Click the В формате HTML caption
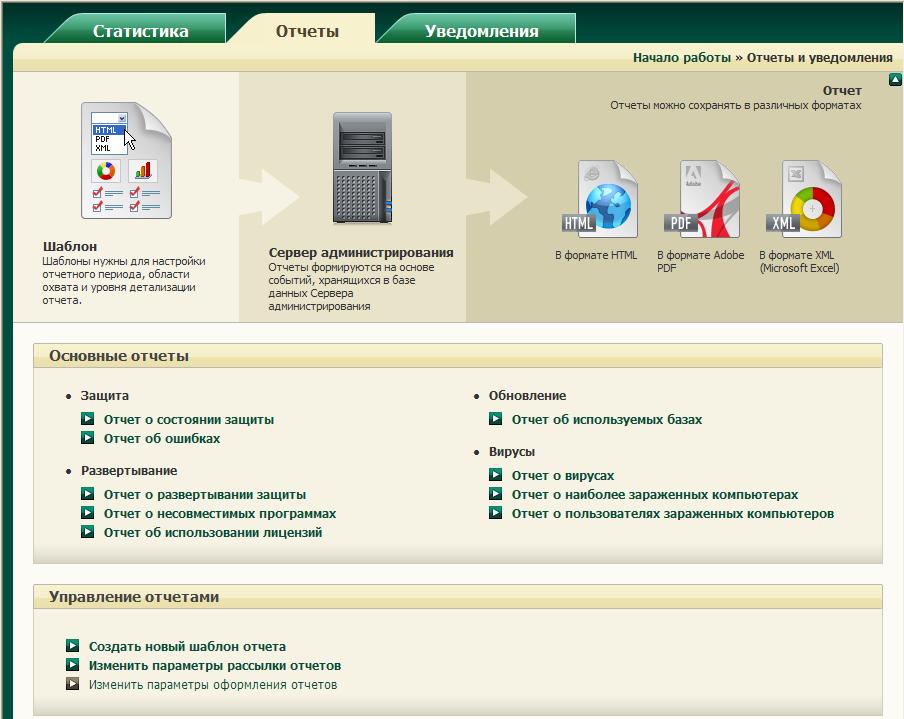The height and width of the screenshot is (719, 904). [596, 255]
